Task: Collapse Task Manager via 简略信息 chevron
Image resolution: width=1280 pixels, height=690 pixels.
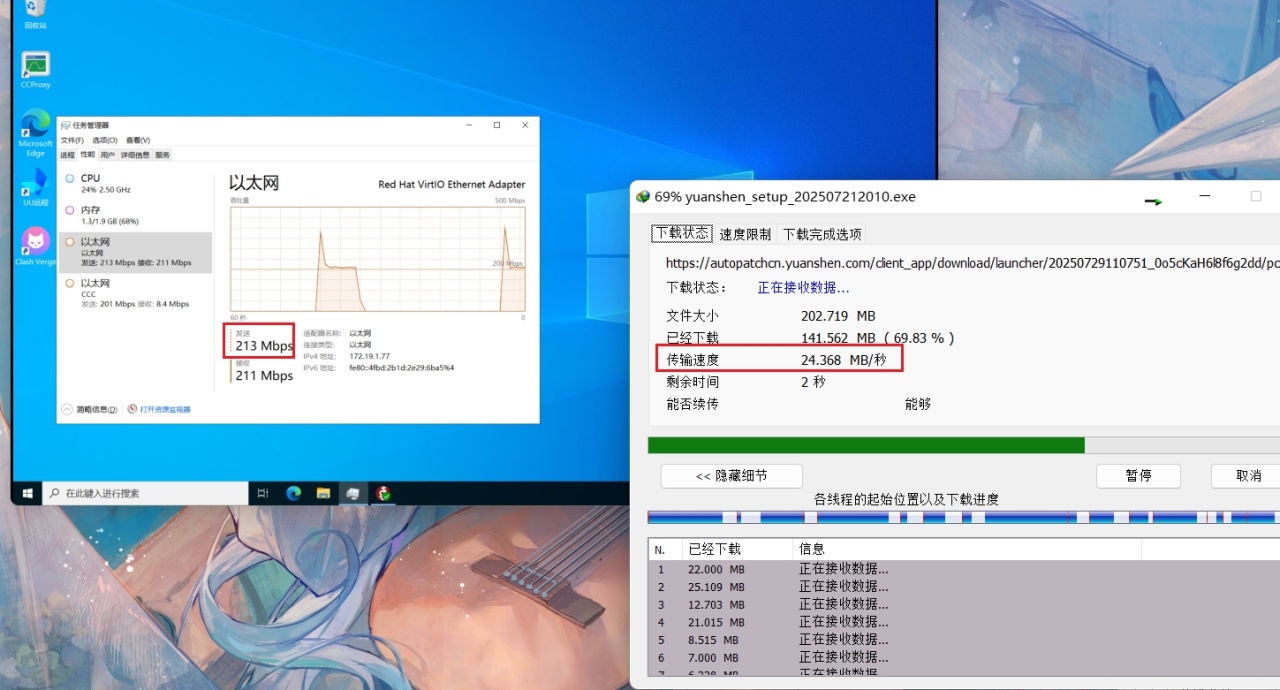Action: click(x=67, y=409)
